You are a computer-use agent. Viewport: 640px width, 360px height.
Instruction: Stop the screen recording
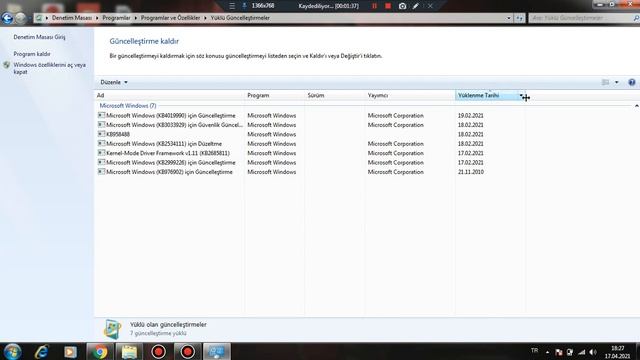(x=388, y=6)
